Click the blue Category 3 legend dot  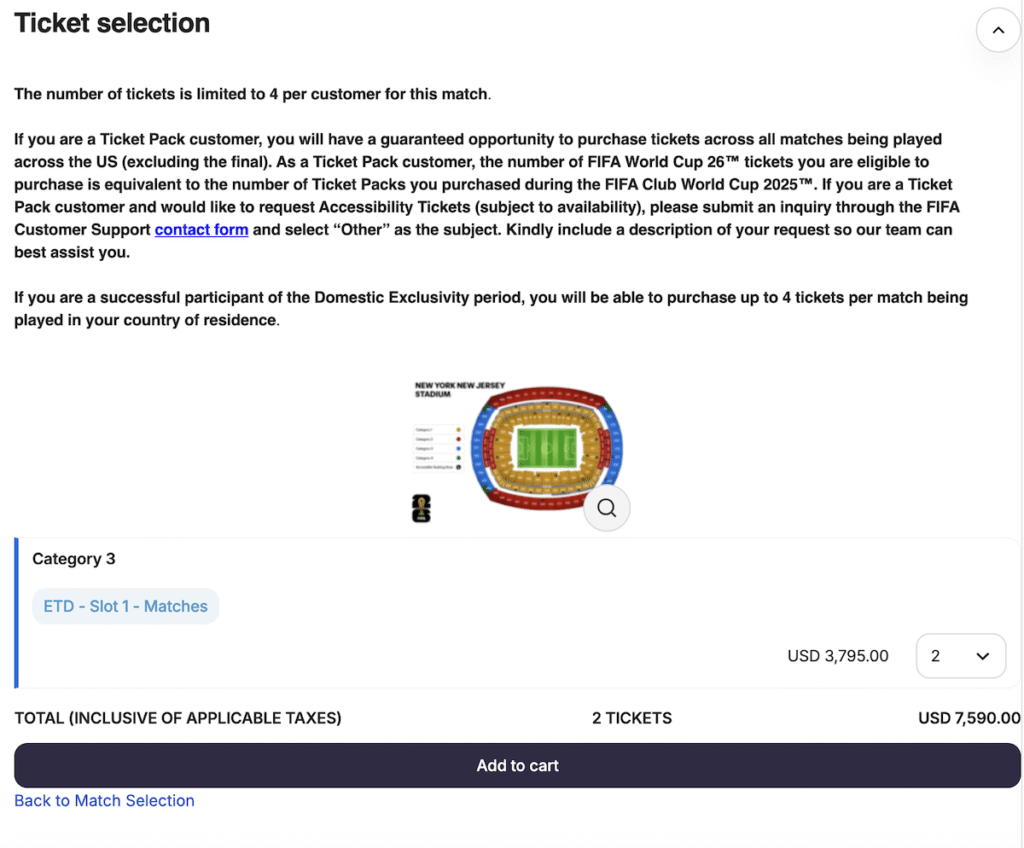tap(458, 449)
